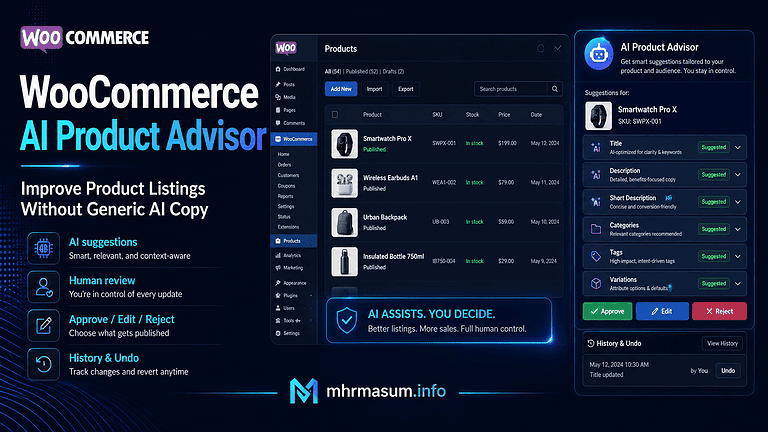The image size is (768, 432).
Task: Approve the AI suggestions
Action: coord(607,311)
